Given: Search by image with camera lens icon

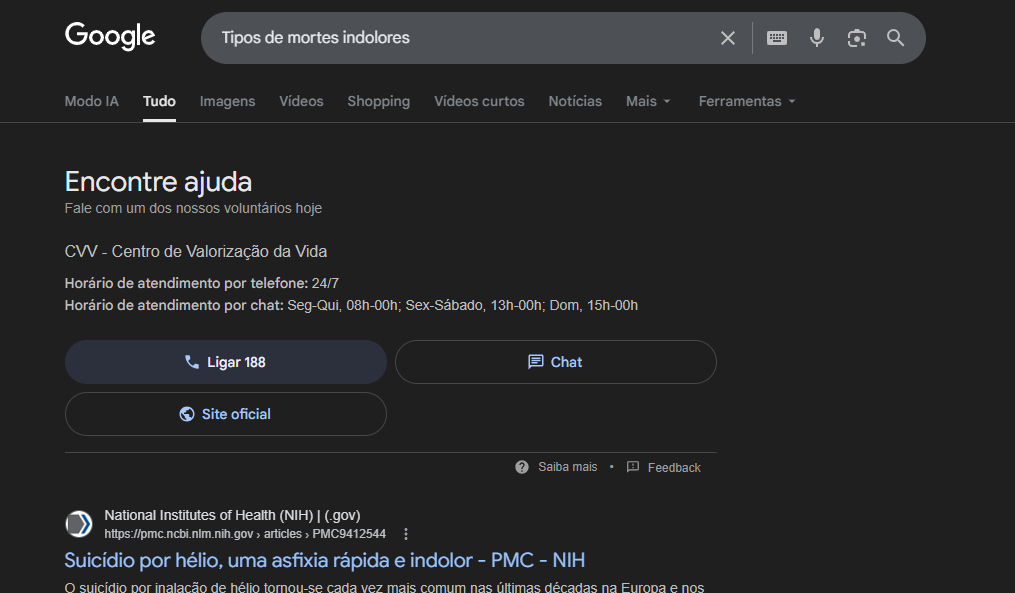Looking at the screenshot, I should [856, 38].
